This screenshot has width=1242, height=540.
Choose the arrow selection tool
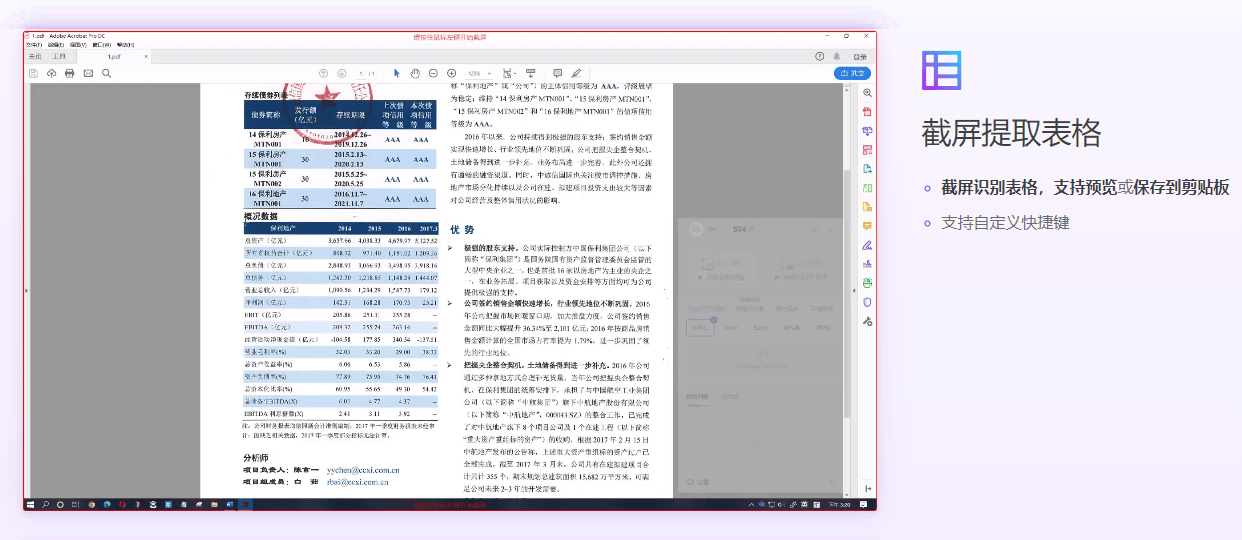397,73
